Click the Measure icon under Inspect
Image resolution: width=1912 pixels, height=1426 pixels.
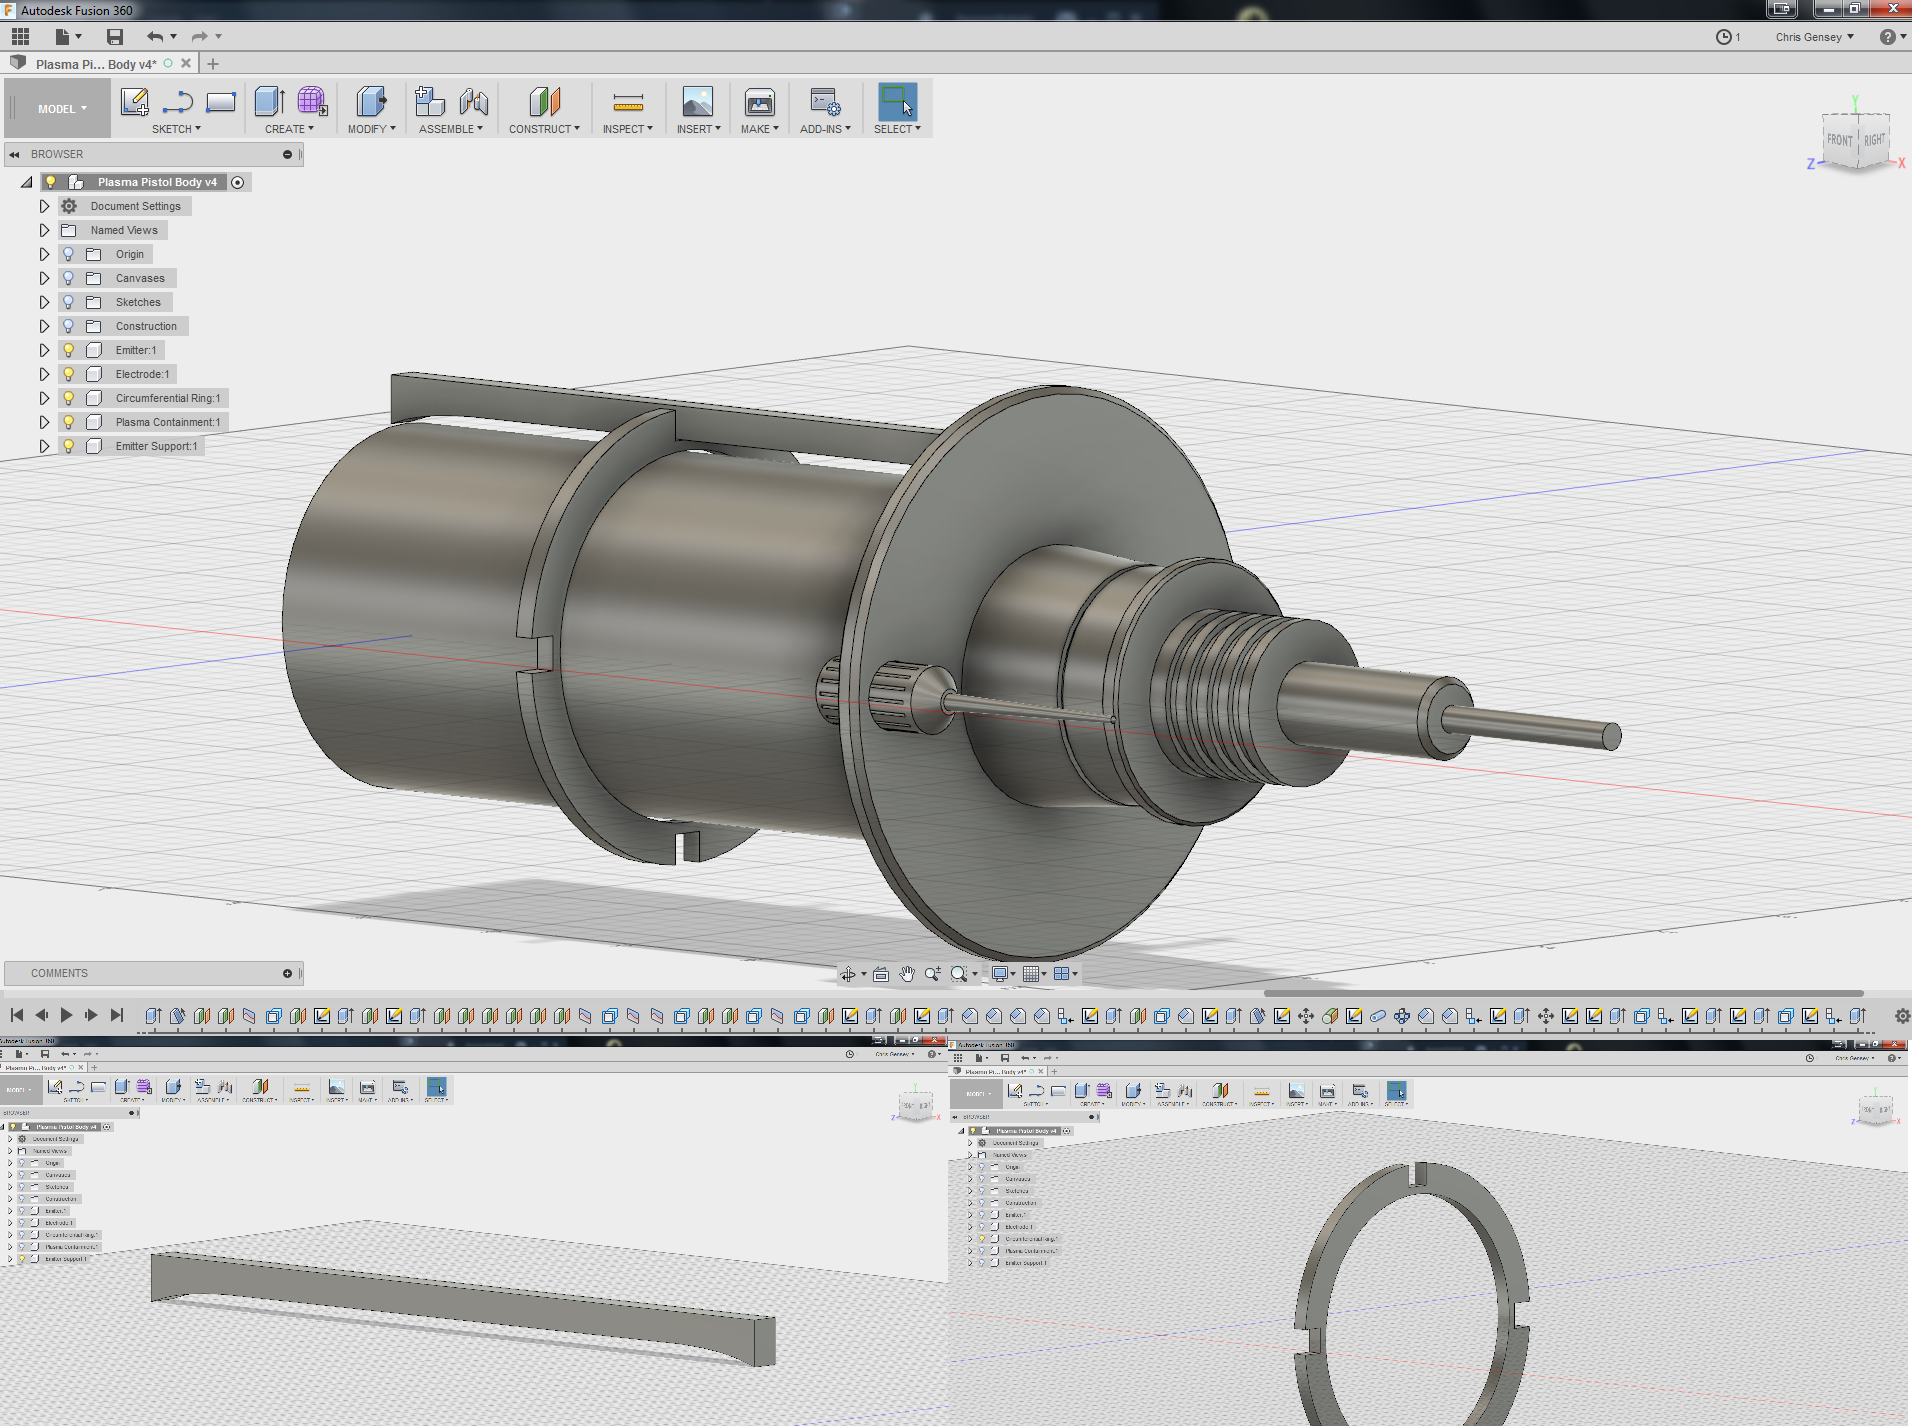click(627, 102)
